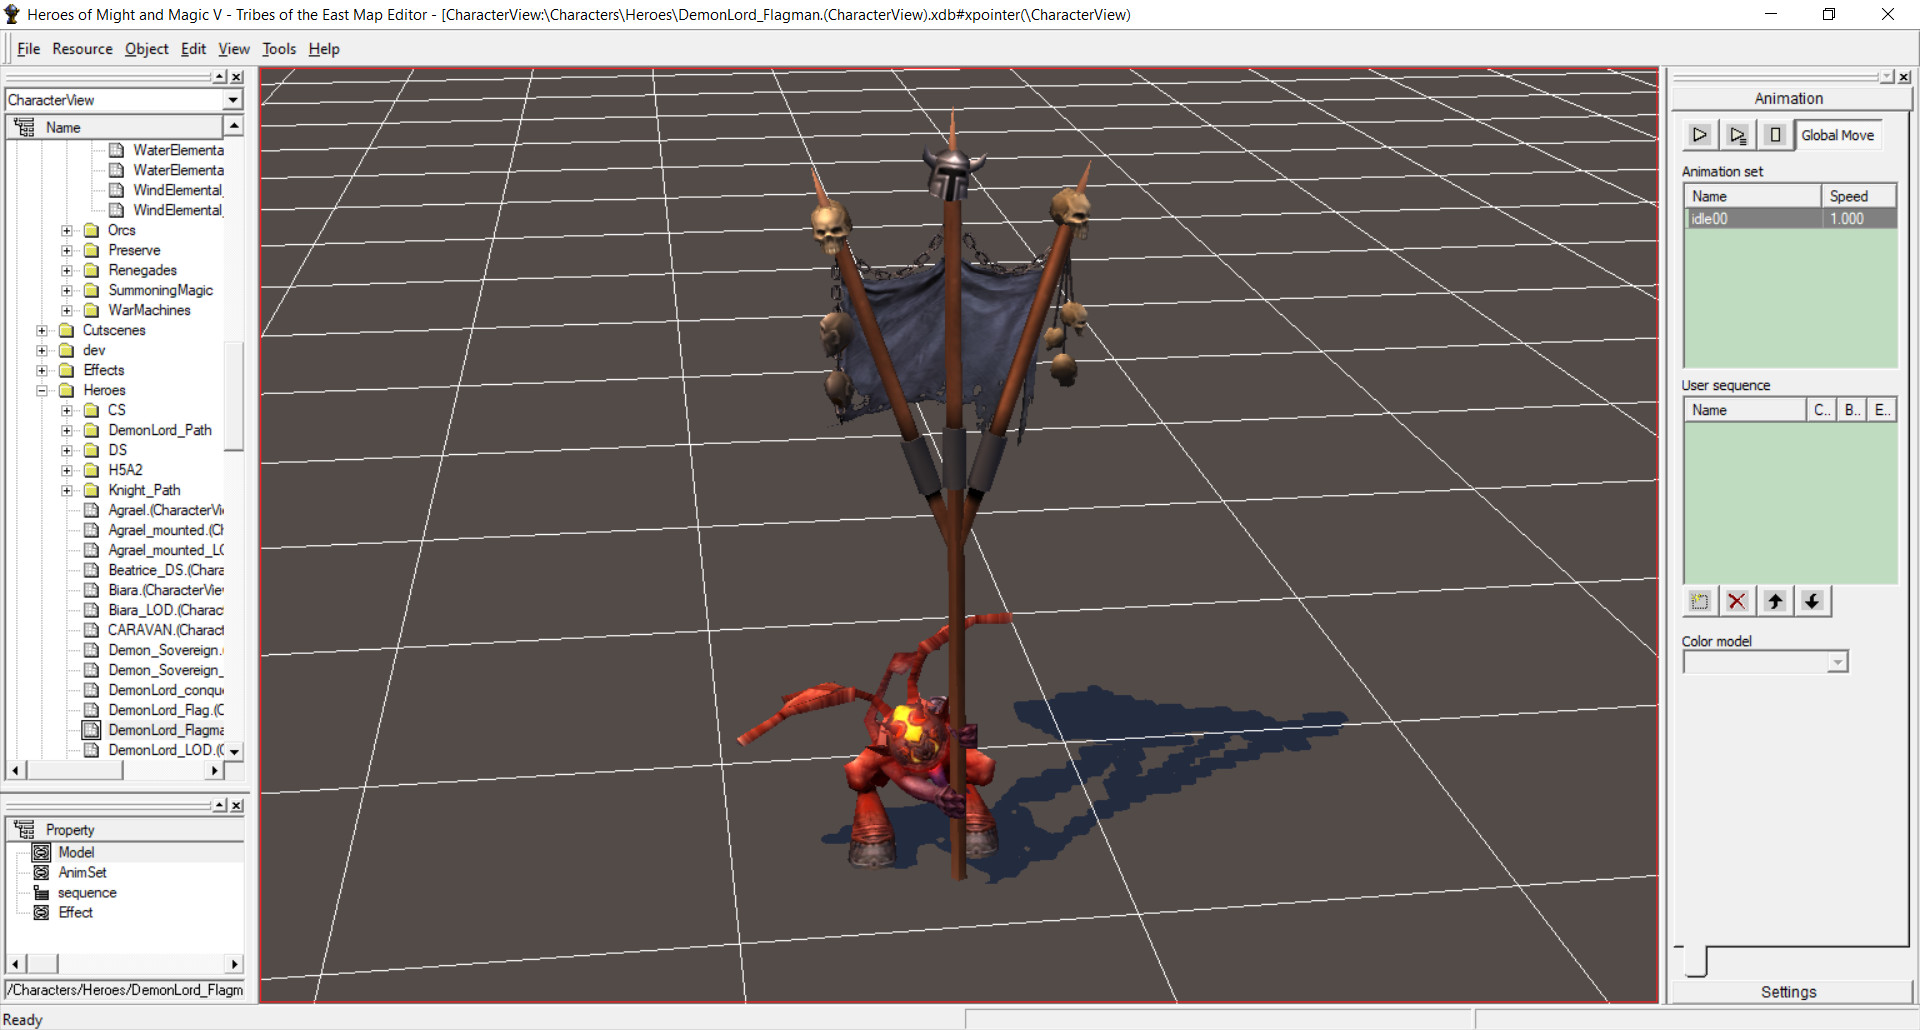This screenshot has height=1030, width=1920.
Task: Expand the Renegades folder
Action: click(67, 270)
